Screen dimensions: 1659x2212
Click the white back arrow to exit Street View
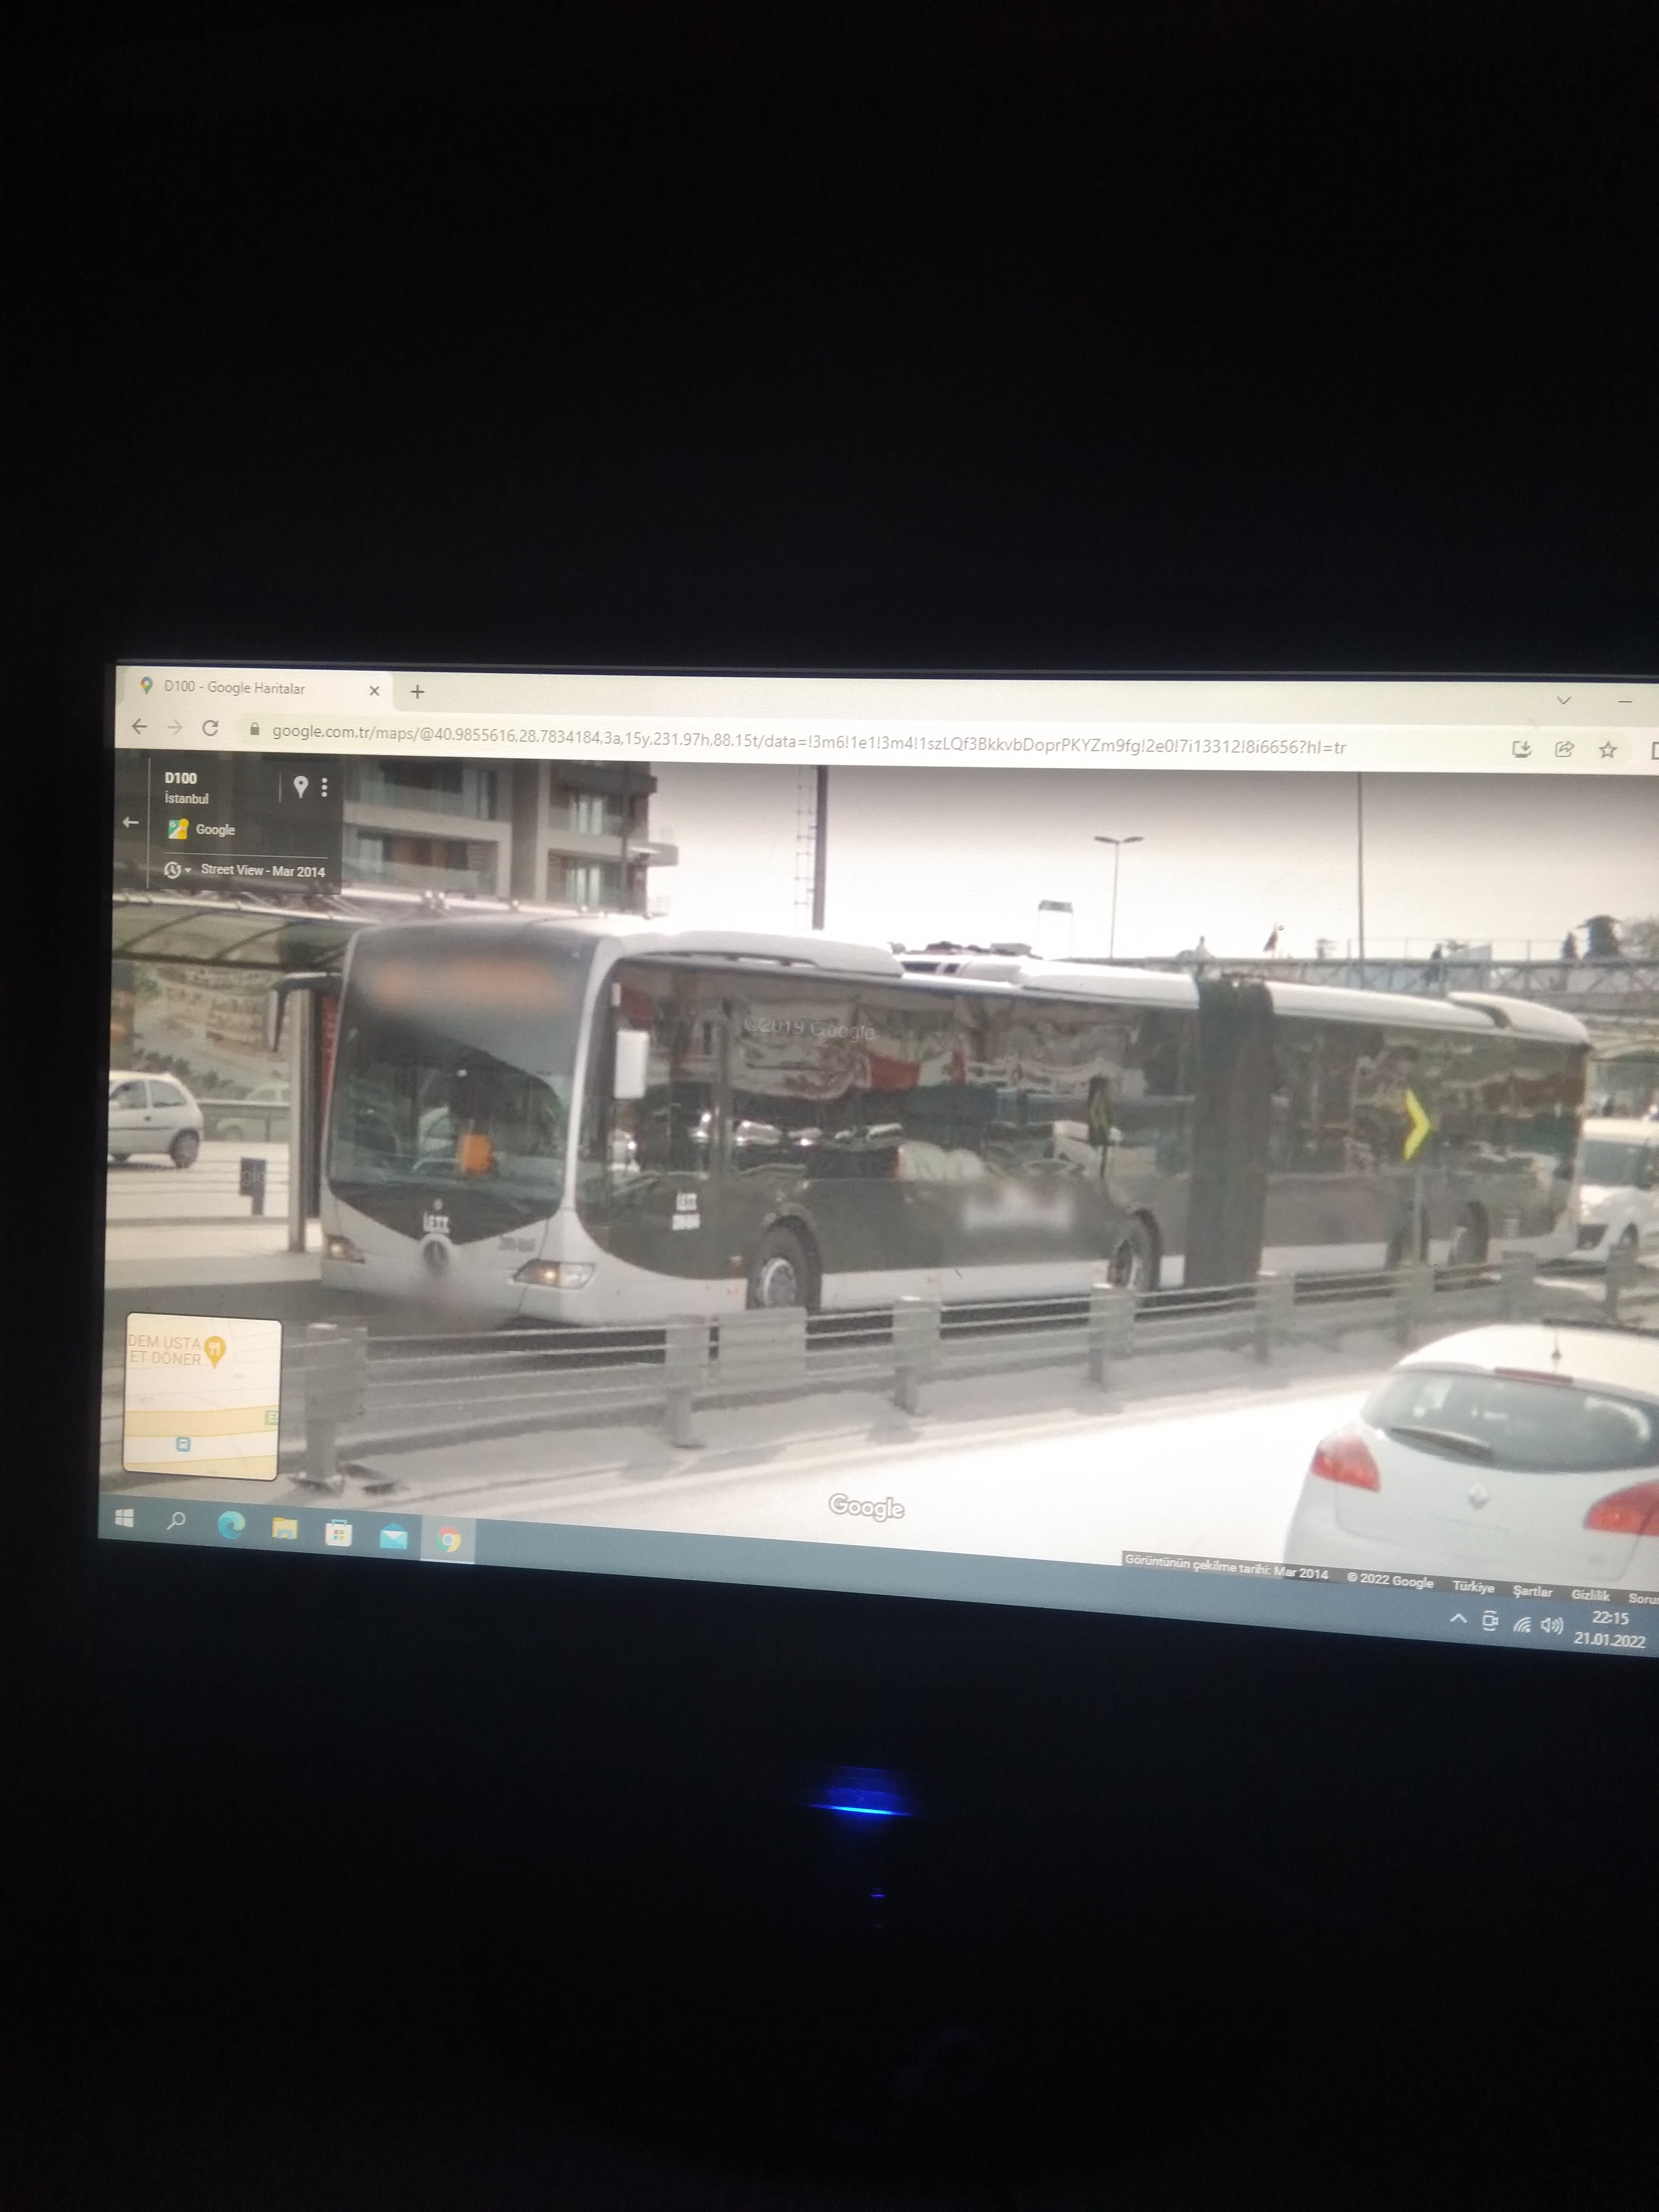tap(130, 822)
